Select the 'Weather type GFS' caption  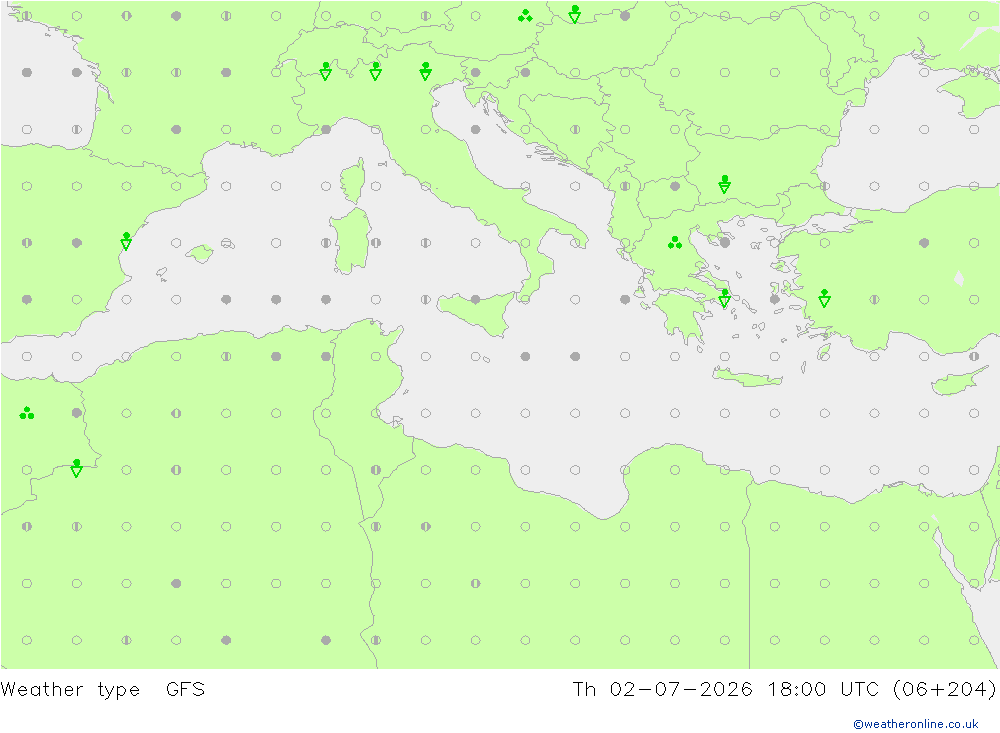point(103,690)
